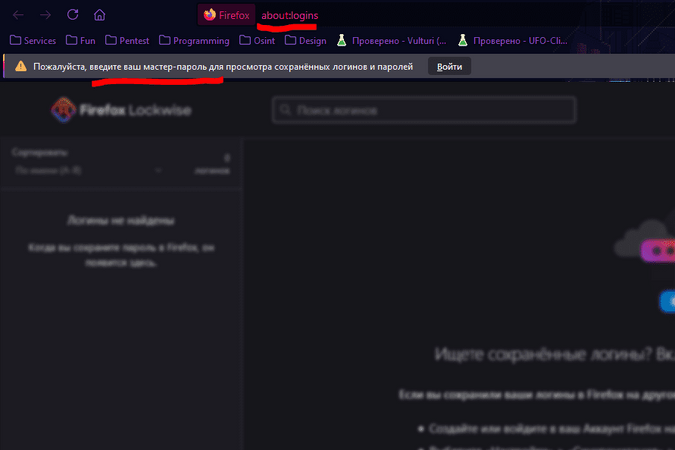Open bookmark Проверено - UFO-Cli
Image resolution: width=675 pixels, height=450 pixels.
[x=512, y=40]
